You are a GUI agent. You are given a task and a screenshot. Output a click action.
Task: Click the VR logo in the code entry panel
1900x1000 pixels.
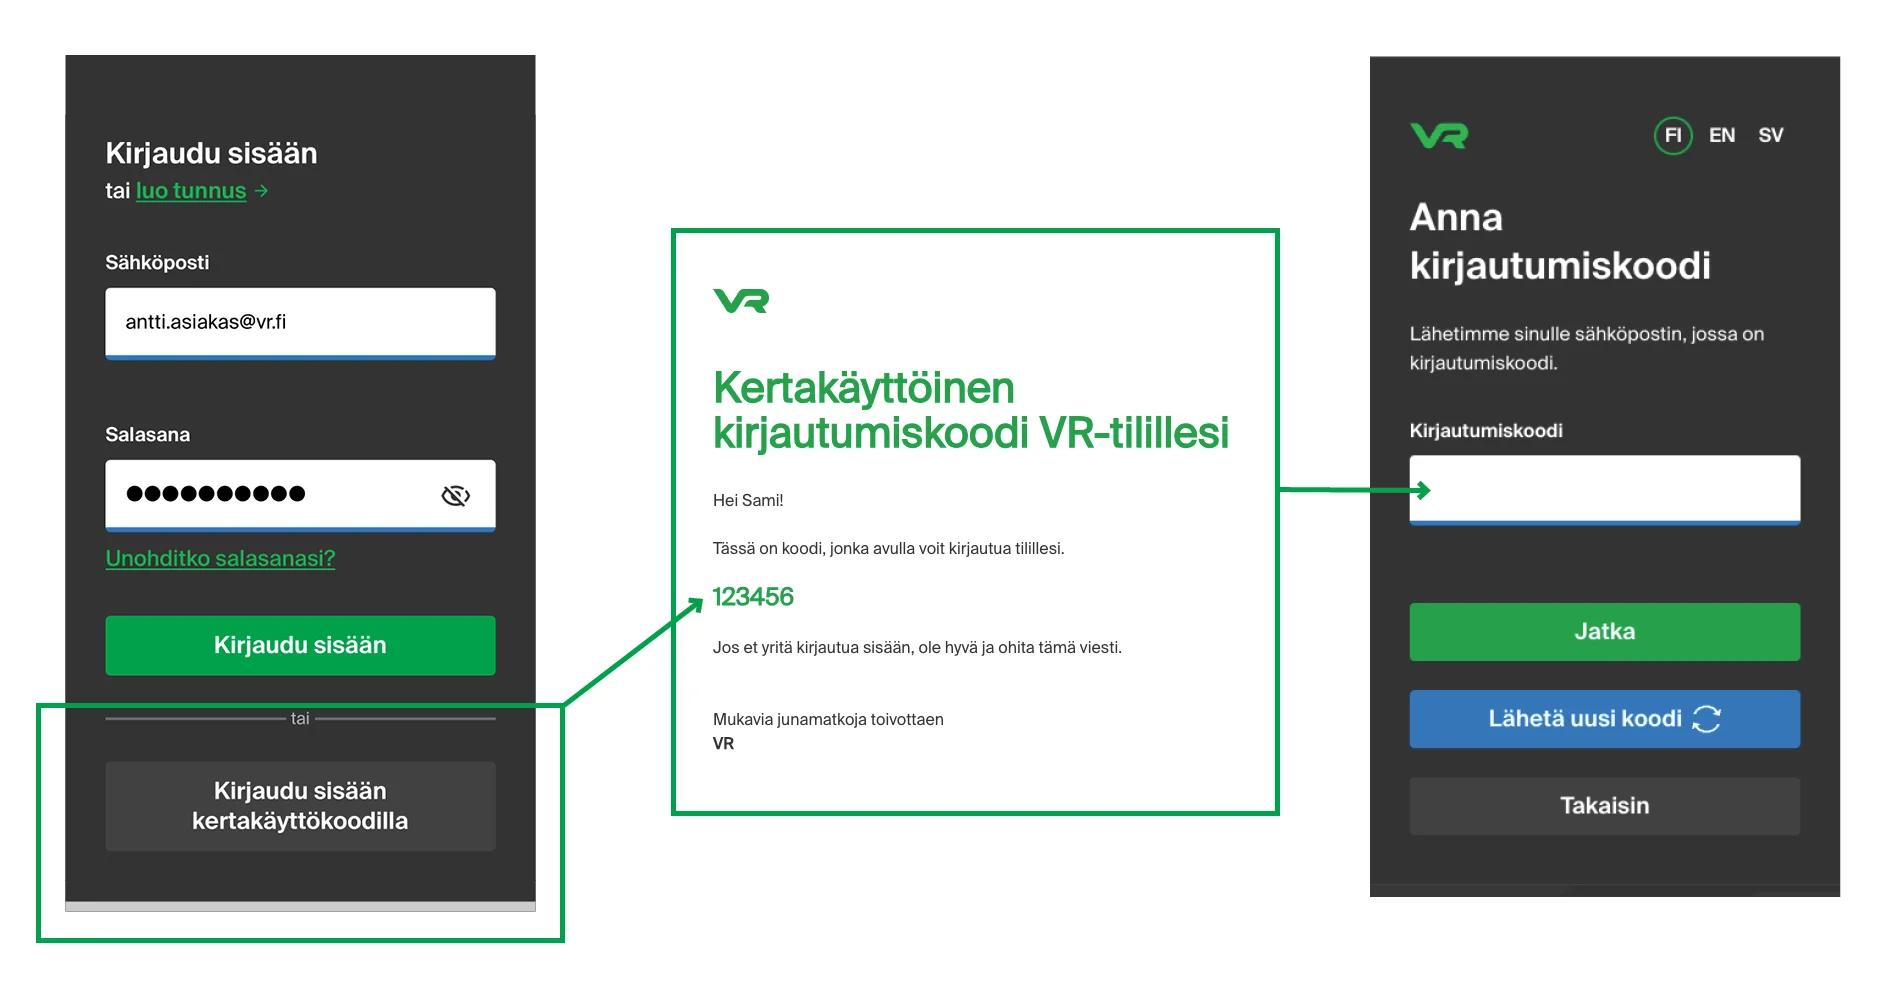[x=1439, y=135]
